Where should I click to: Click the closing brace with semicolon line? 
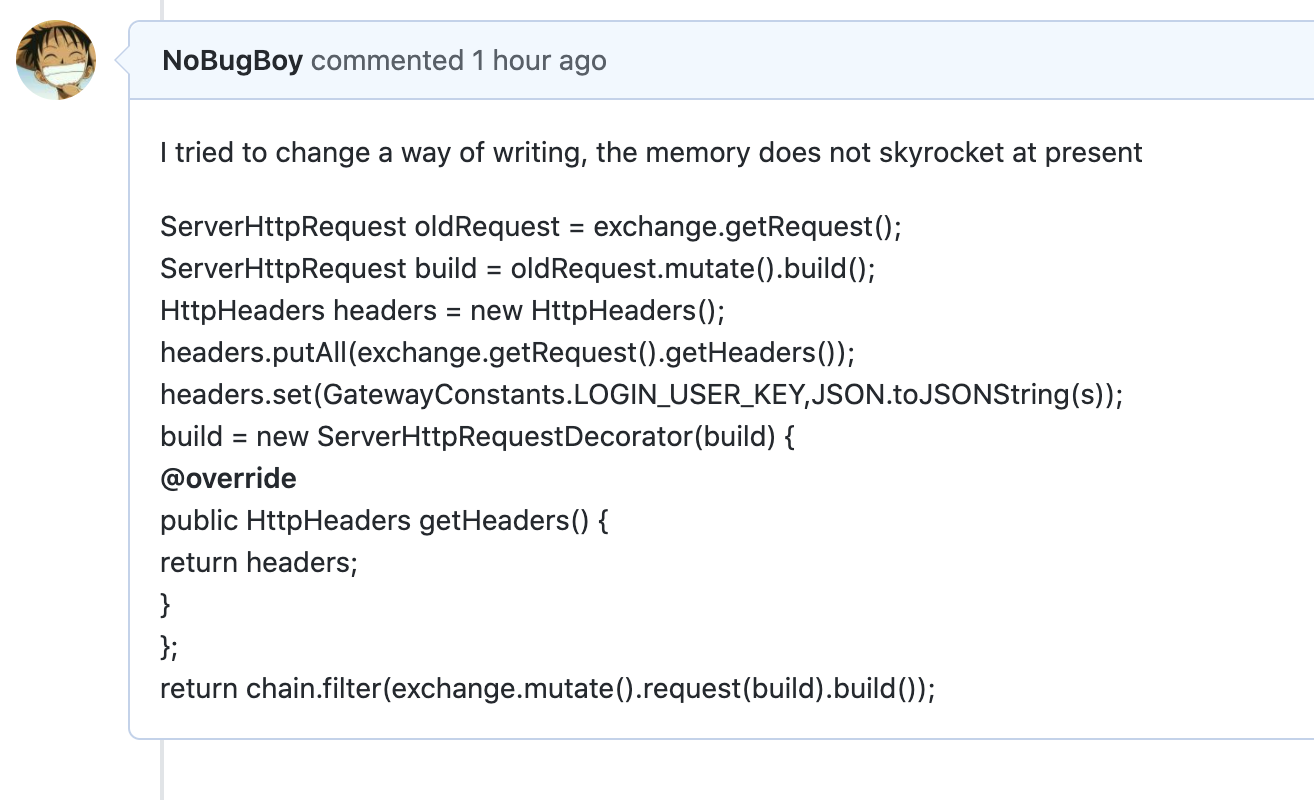[x=169, y=647]
